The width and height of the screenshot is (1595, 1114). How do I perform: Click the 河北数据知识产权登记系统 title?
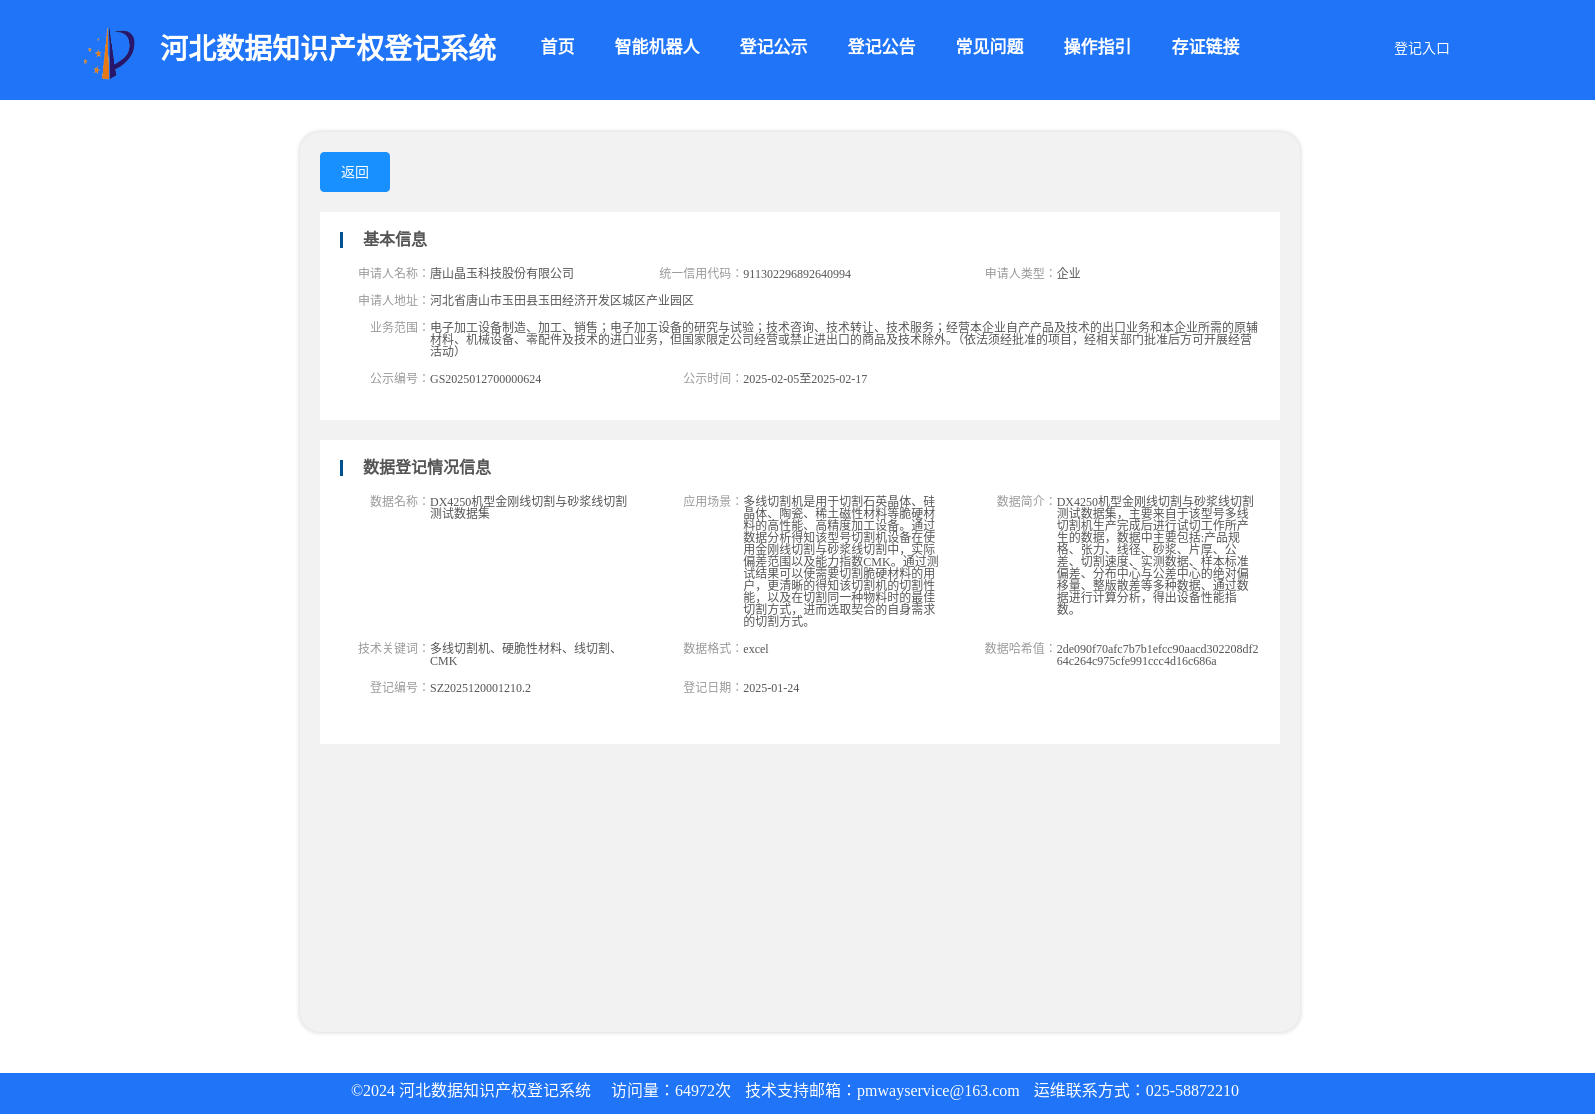tap(328, 48)
